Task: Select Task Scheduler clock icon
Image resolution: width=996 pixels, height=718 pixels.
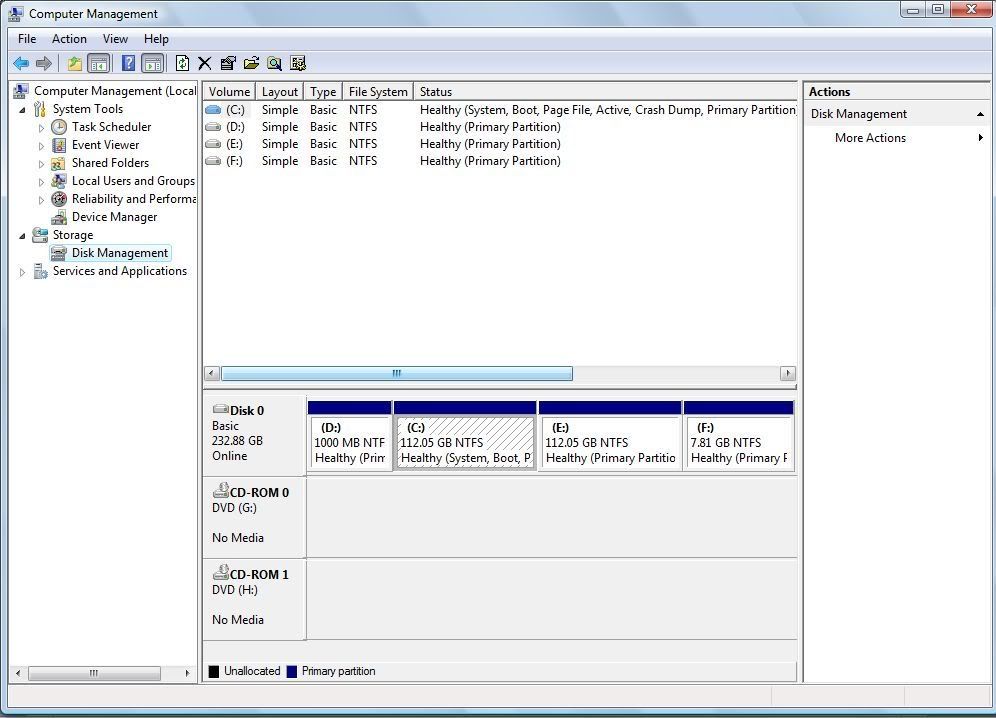Action: (59, 127)
